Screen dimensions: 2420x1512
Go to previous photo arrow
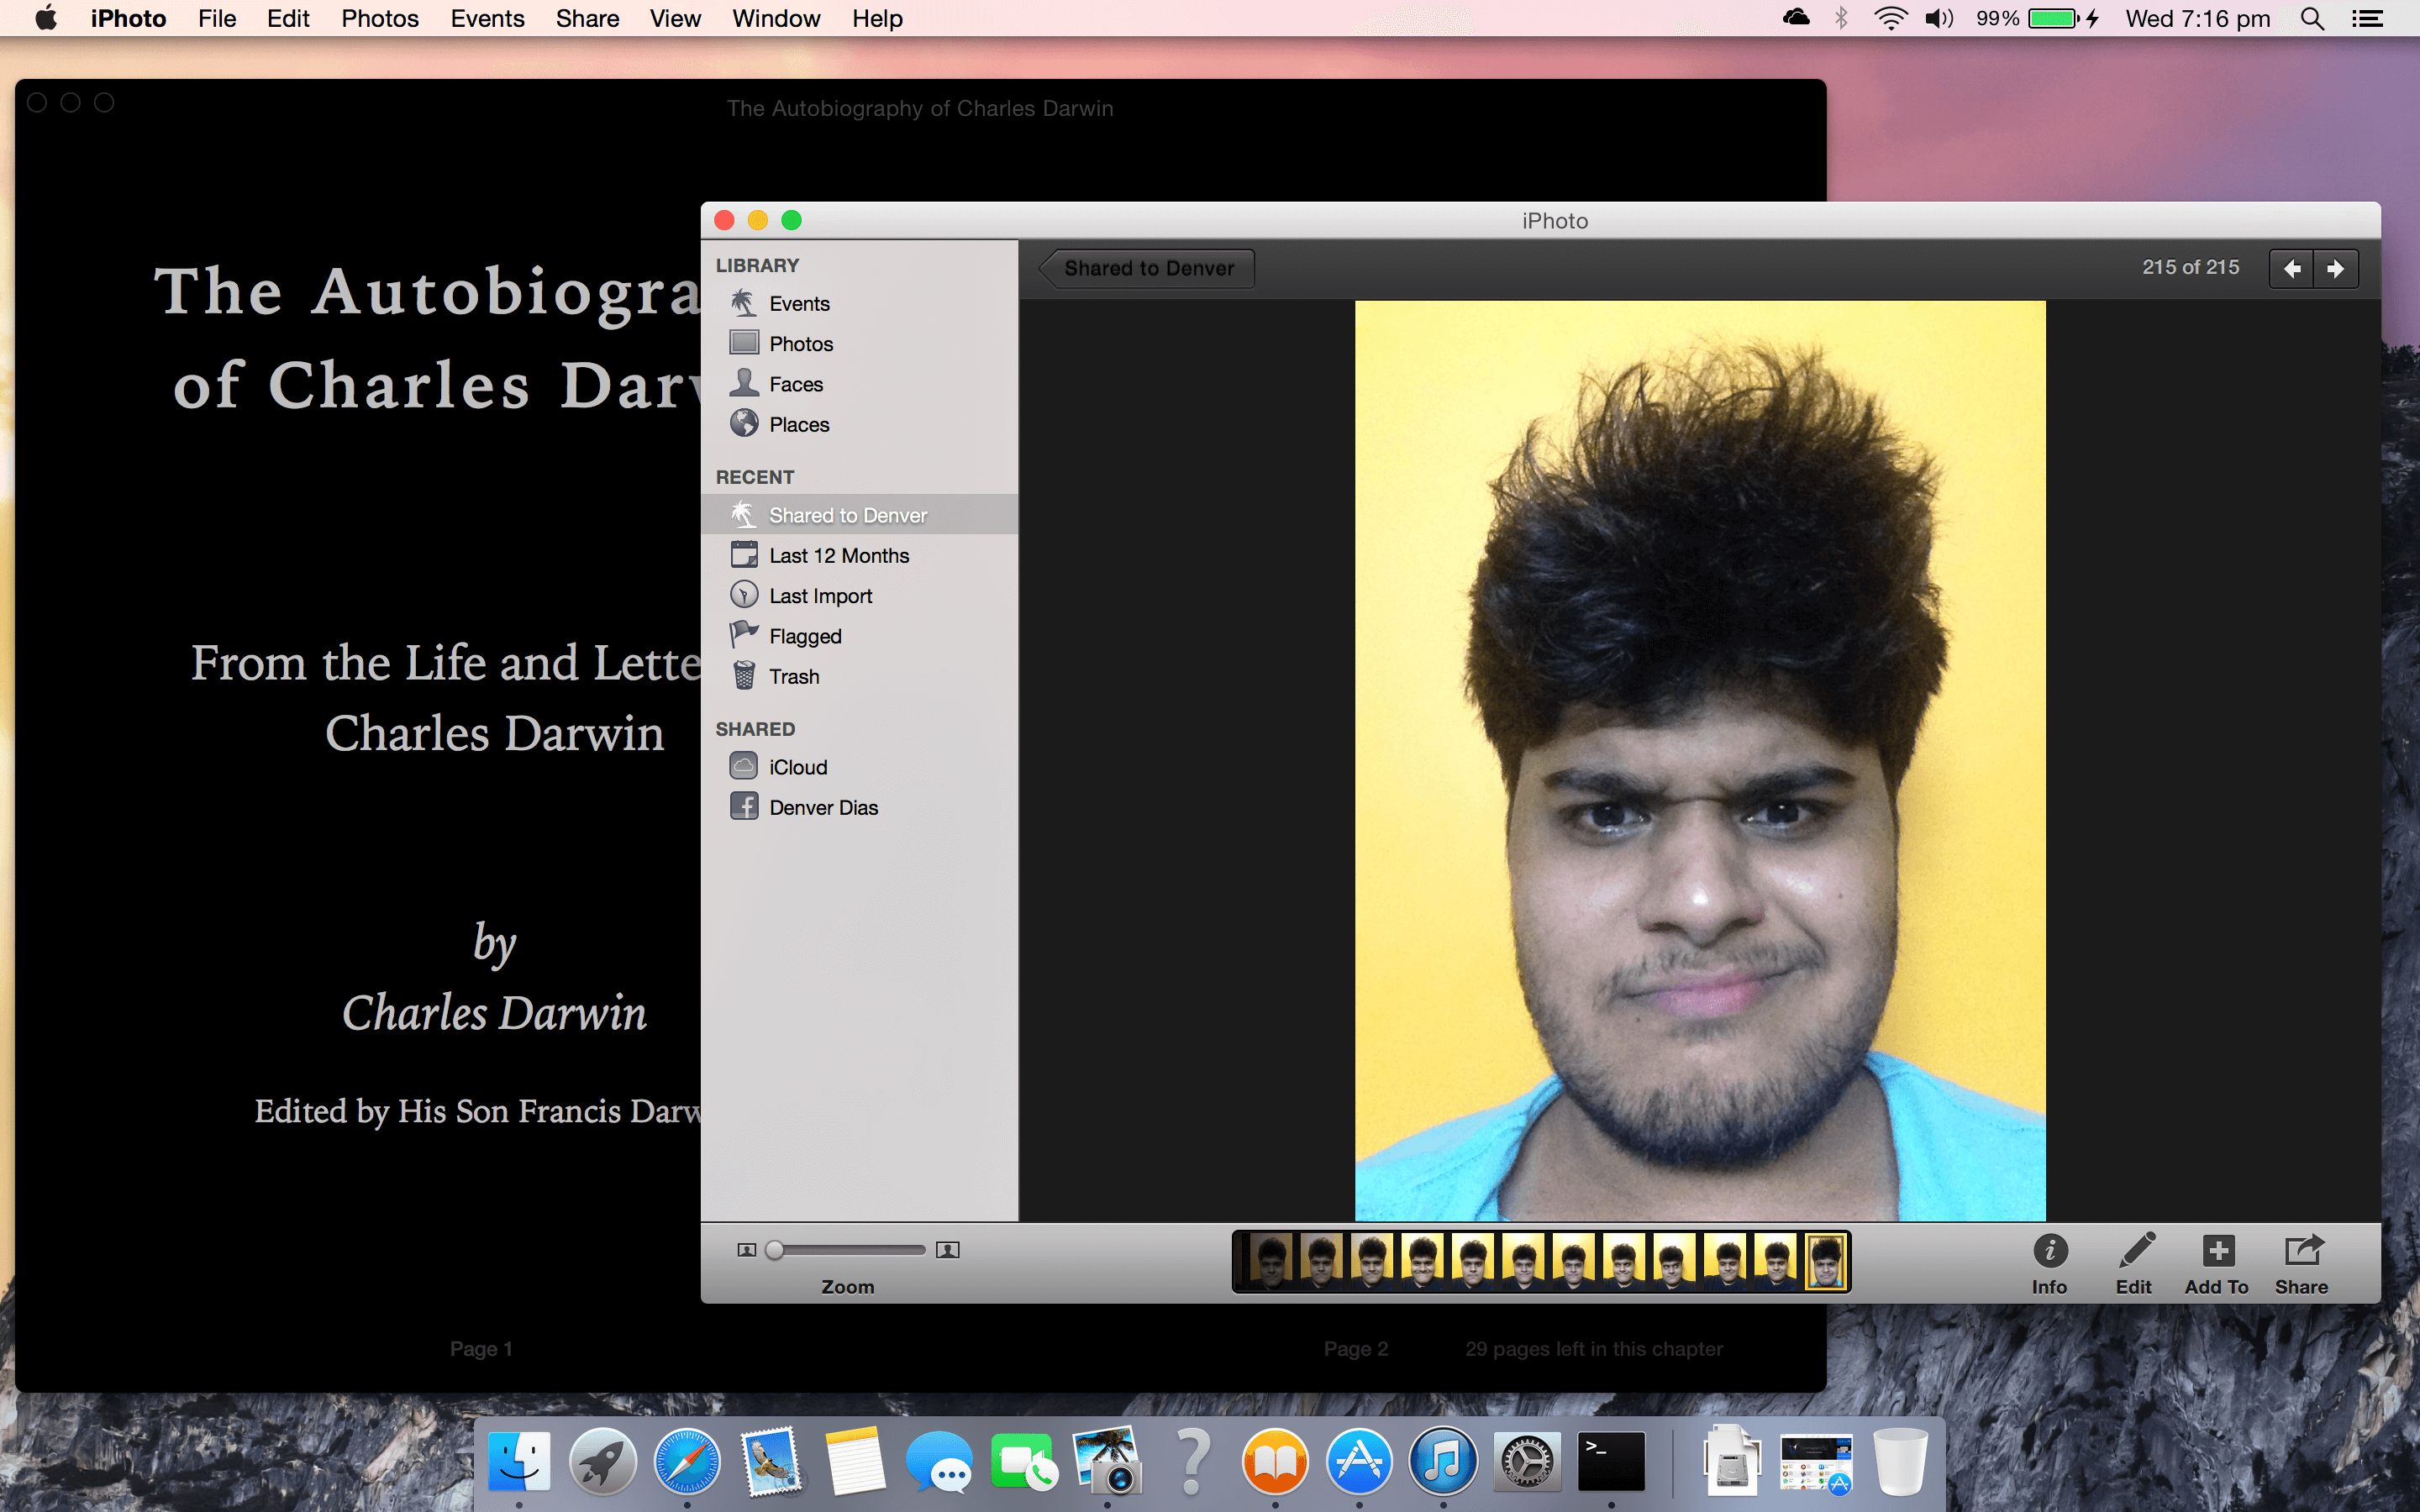coord(2292,268)
